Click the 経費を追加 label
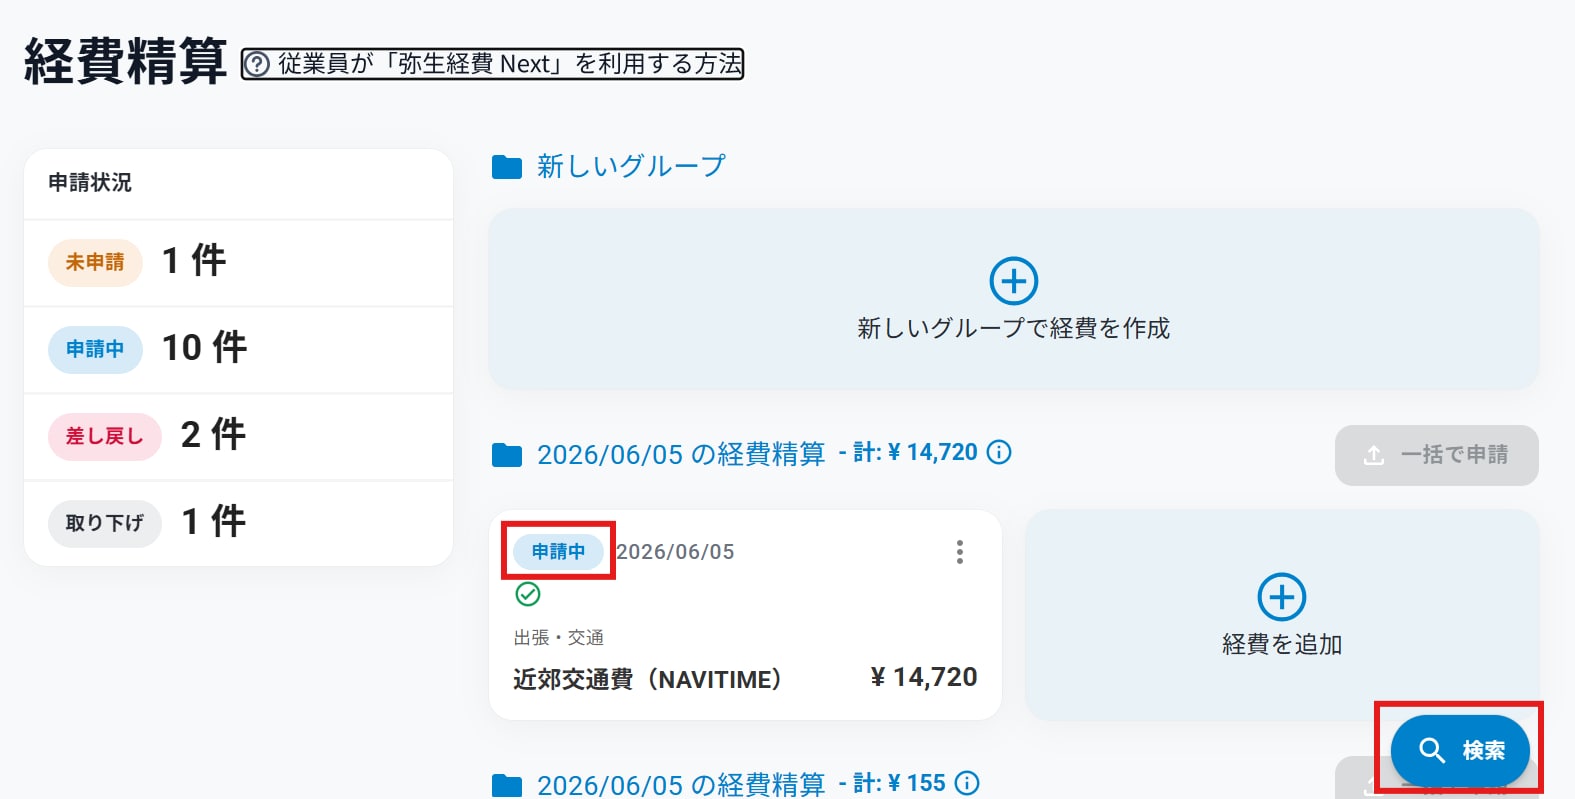The height and width of the screenshot is (799, 1575). pyautogui.click(x=1282, y=645)
